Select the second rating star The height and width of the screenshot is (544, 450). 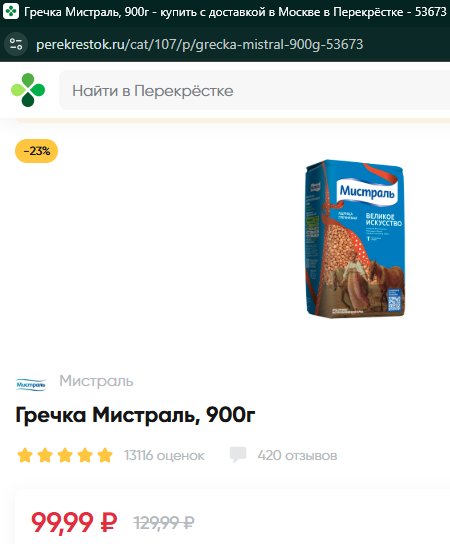(x=45, y=455)
